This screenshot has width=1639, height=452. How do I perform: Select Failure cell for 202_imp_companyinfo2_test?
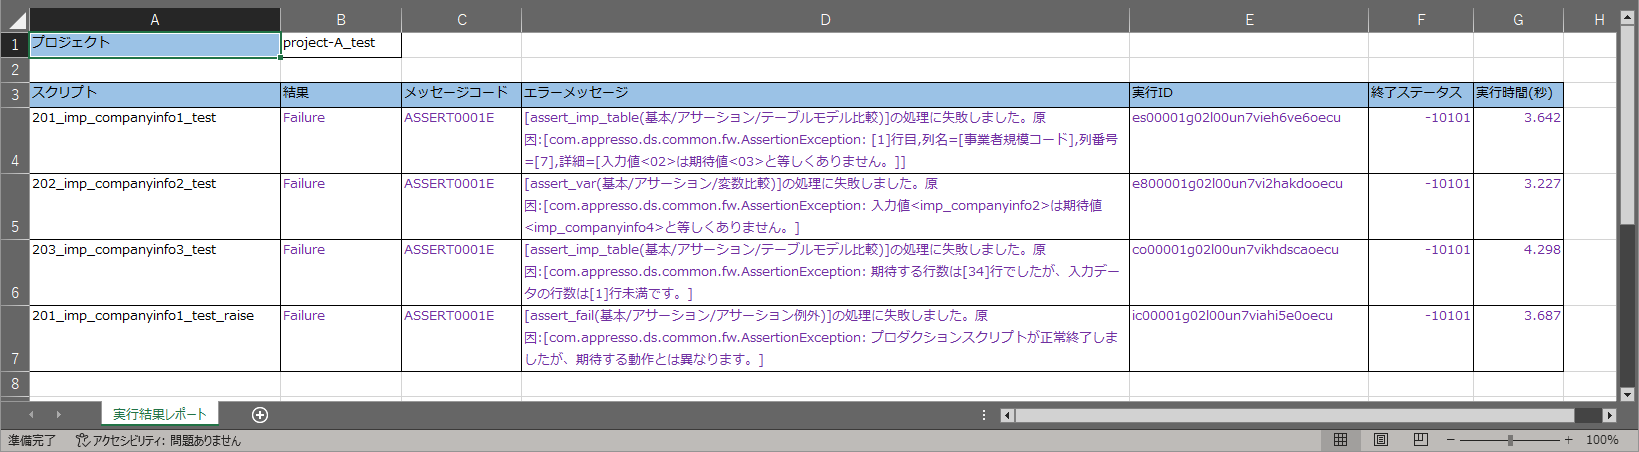point(341,206)
